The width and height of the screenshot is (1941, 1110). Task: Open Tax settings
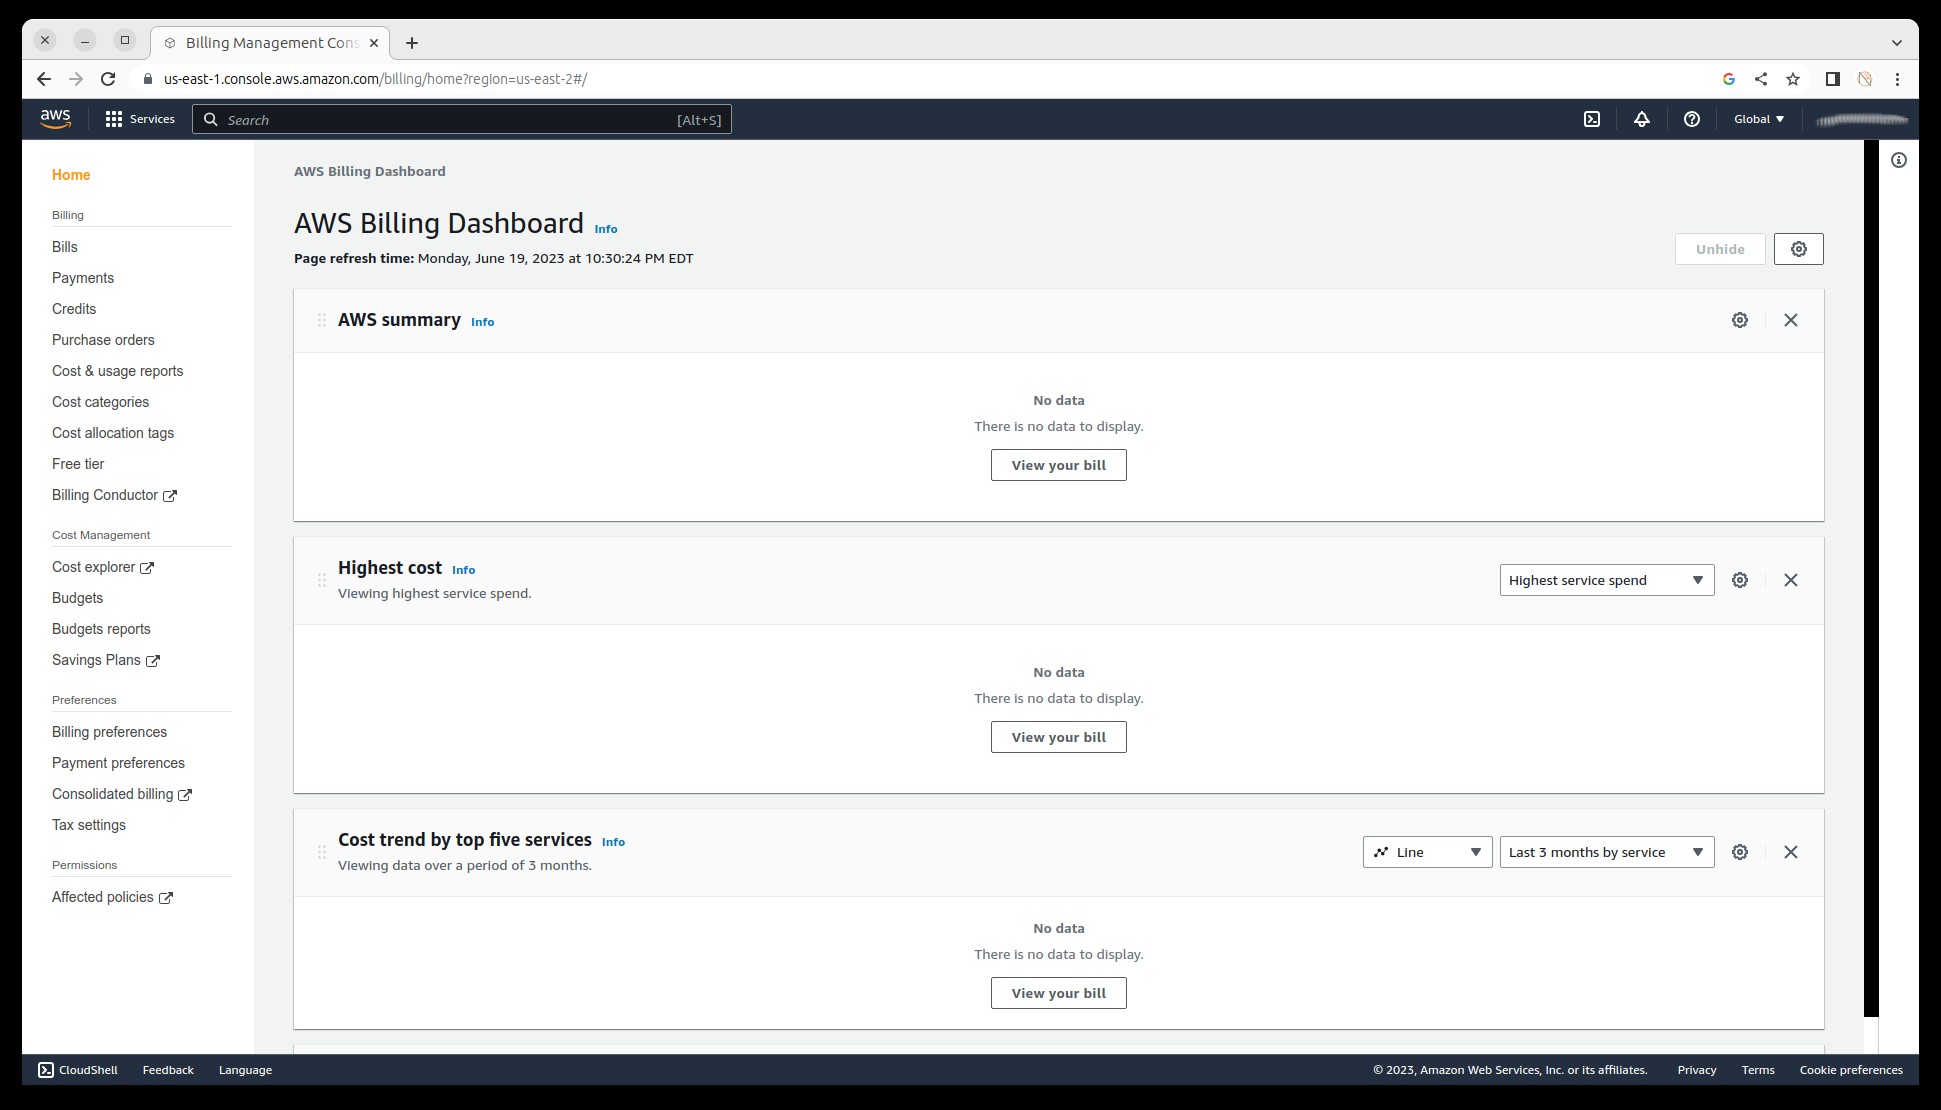[89, 825]
